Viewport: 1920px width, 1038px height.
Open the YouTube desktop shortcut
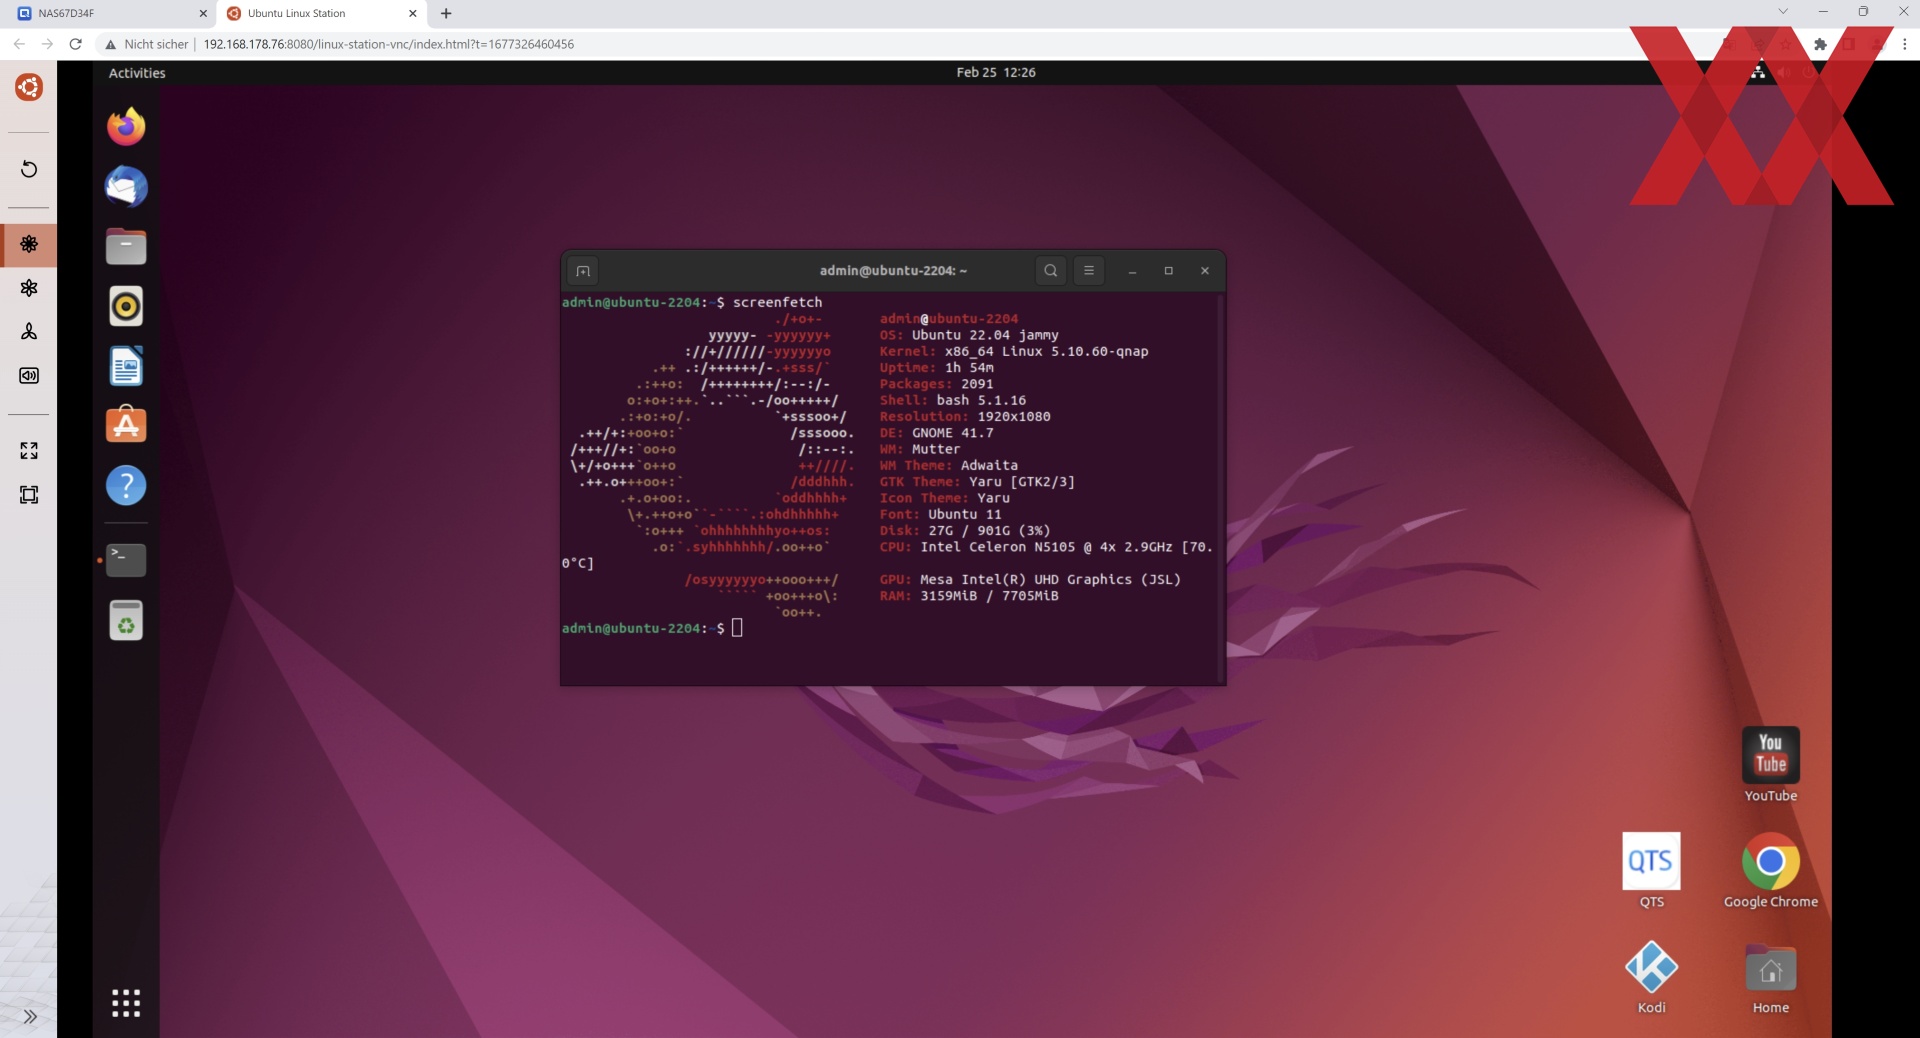pos(1771,764)
